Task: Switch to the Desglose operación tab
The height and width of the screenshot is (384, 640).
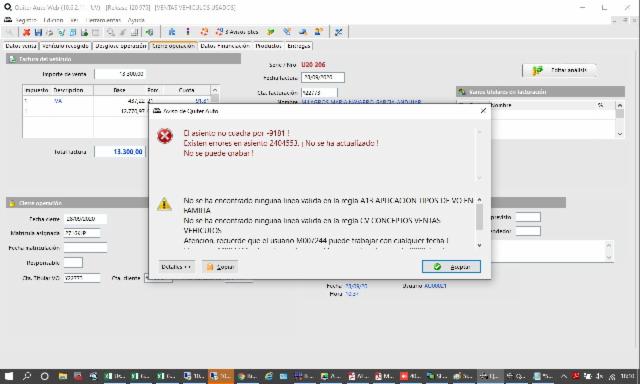Action: [x=120, y=46]
